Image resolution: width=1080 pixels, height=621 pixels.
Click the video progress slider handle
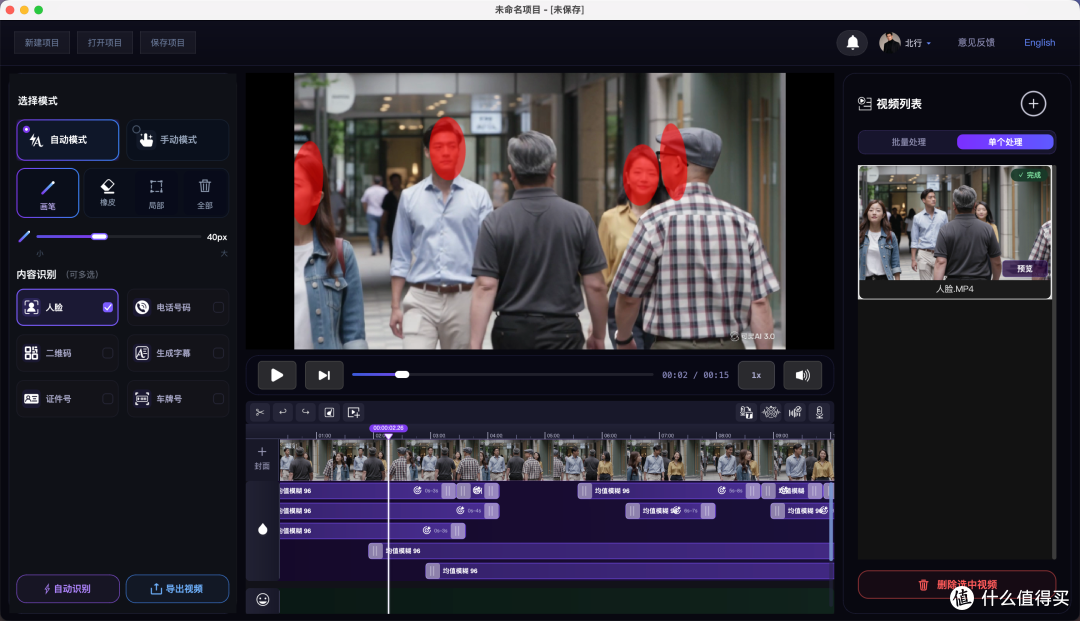click(x=402, y=375)
